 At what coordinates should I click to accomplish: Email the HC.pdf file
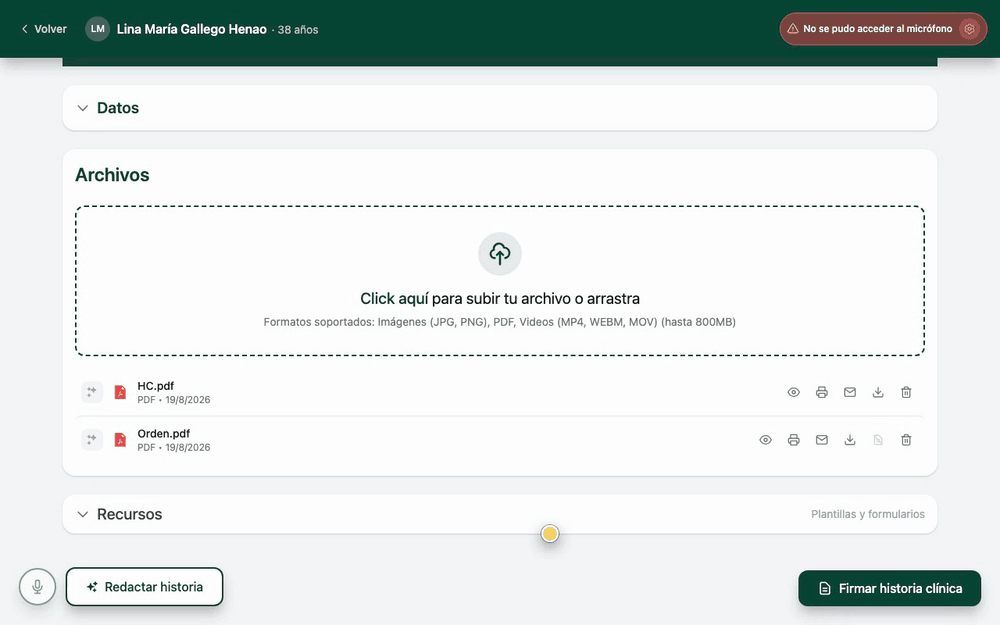(x=849, y=392)
